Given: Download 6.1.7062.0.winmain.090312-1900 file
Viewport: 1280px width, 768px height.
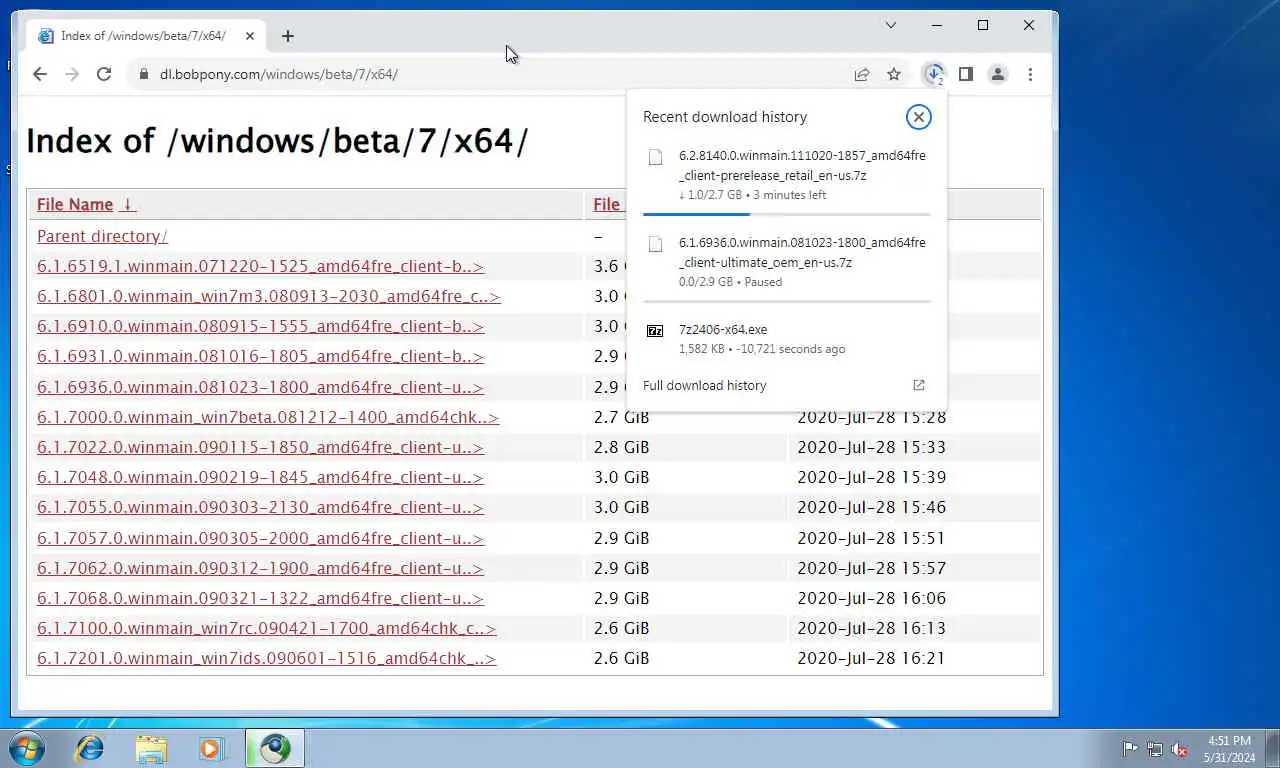Looking at the screenshot, I should [x=260, y=568].
